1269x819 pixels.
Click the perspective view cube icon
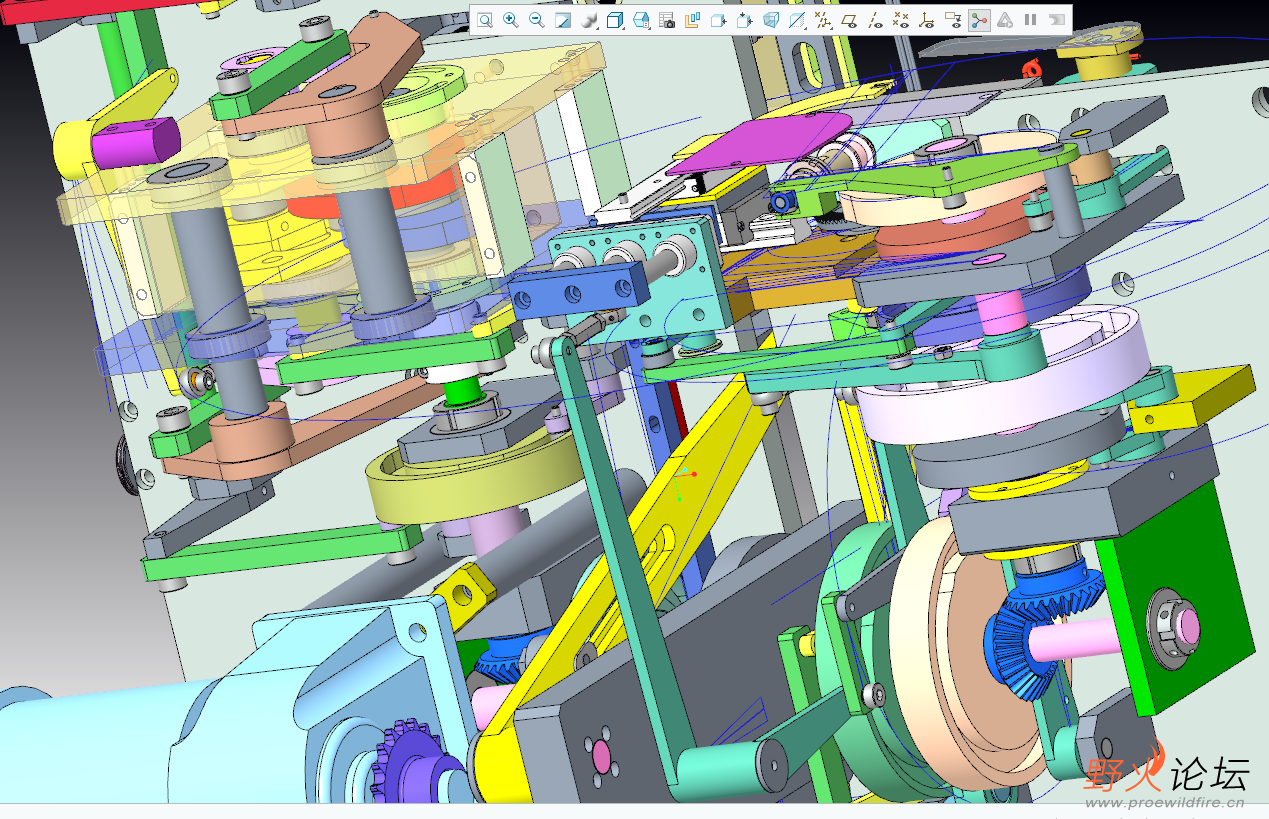pos(771,20)
